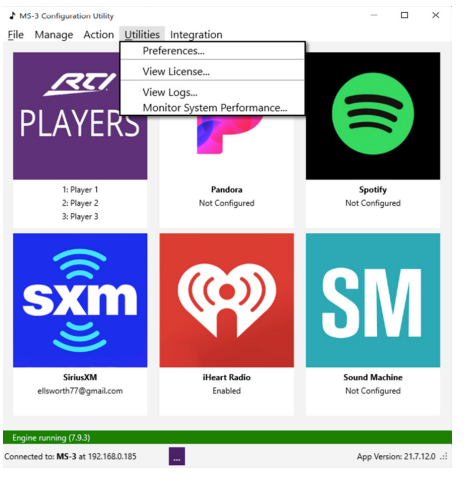Click the App Version 21.7.12.0 text
466x479 pixels.
coord(396,456)
